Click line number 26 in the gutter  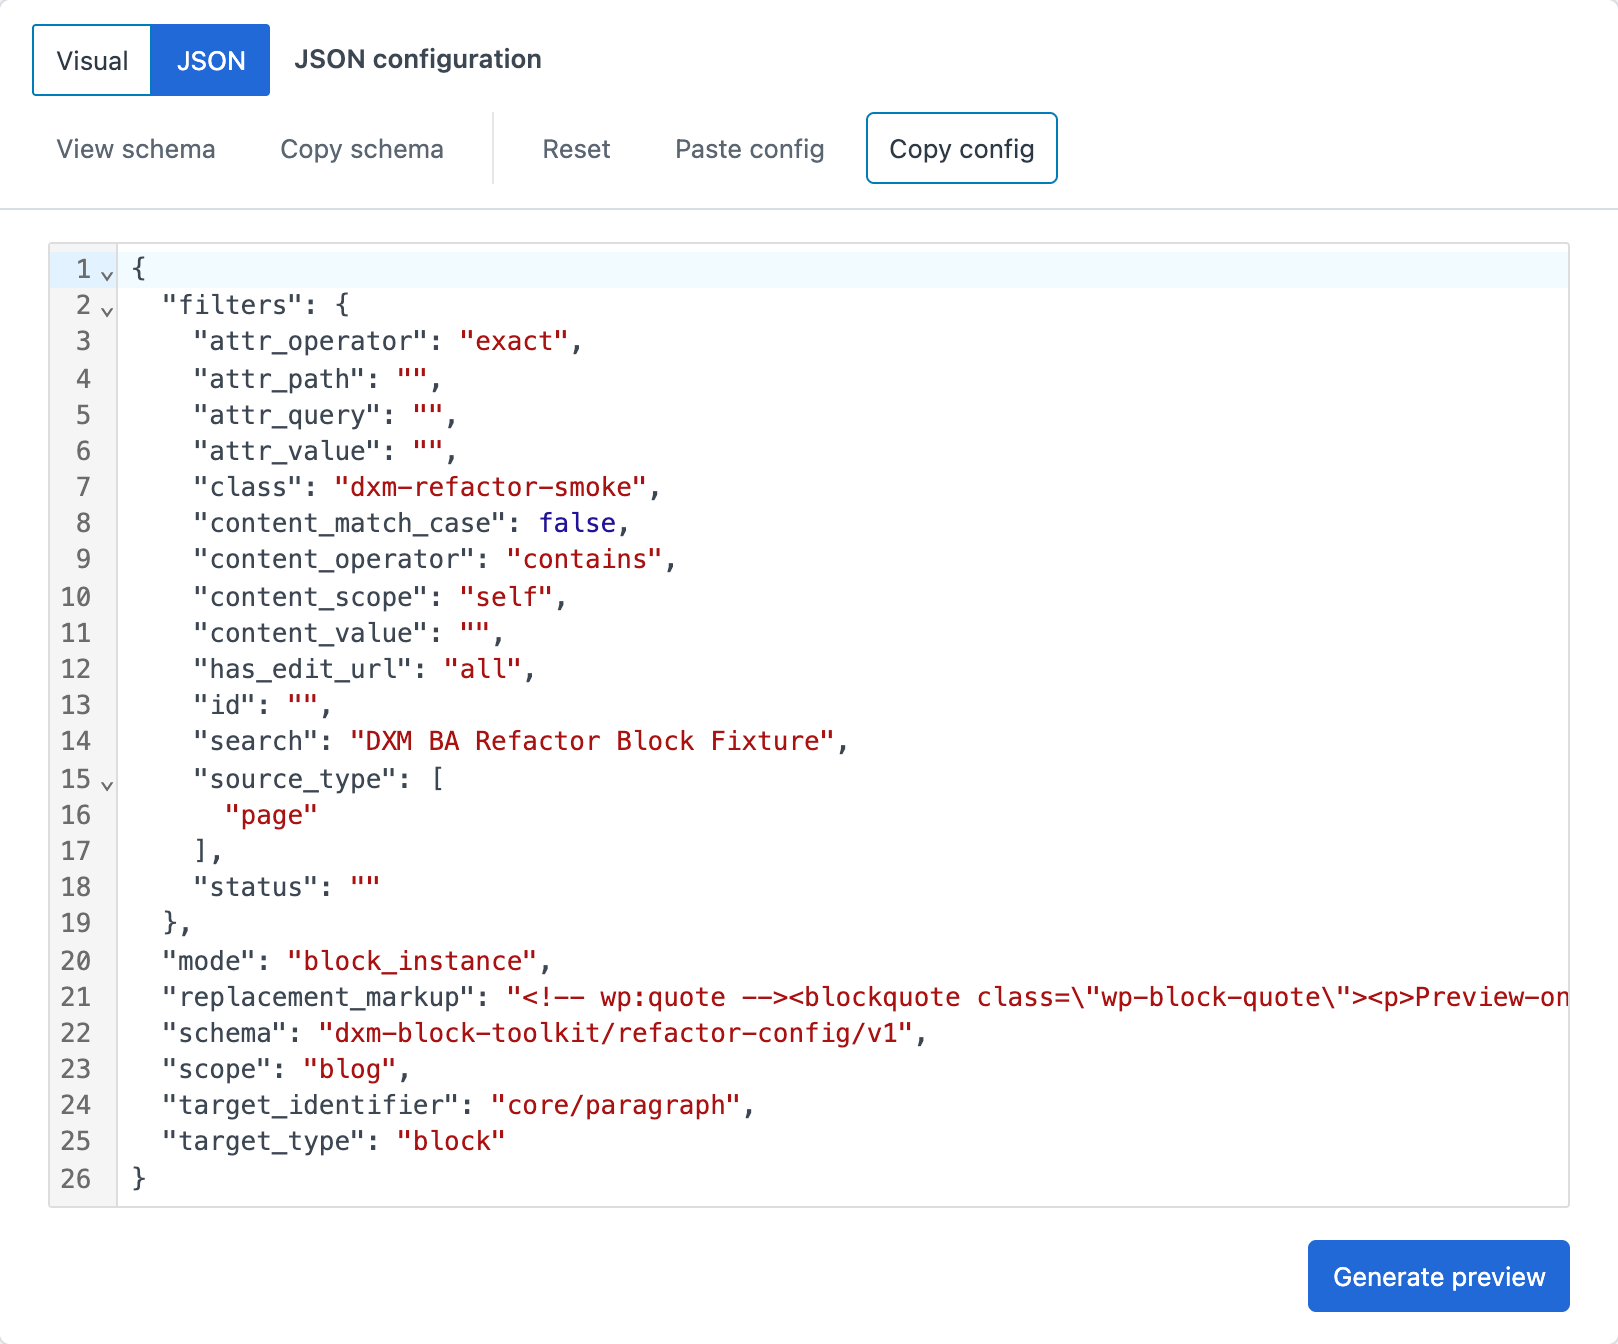pos(76,1179)
